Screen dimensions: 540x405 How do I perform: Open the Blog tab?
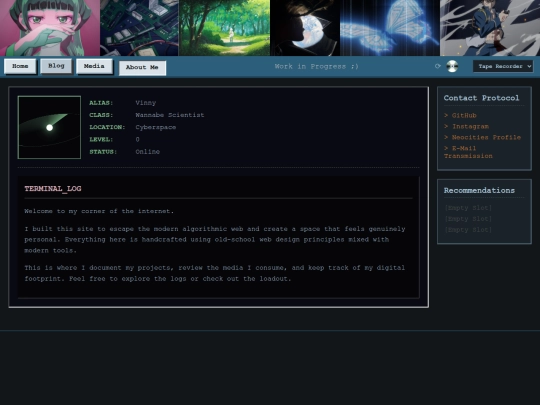pos(56,66)
